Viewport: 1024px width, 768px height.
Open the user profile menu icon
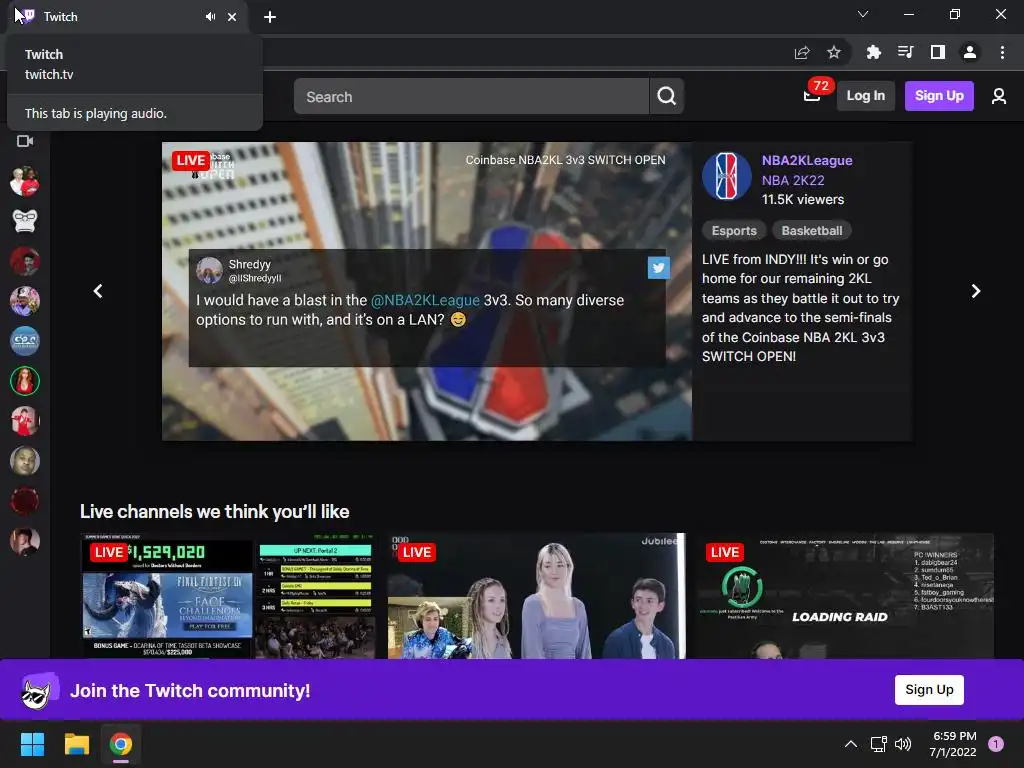coord(999,96)
